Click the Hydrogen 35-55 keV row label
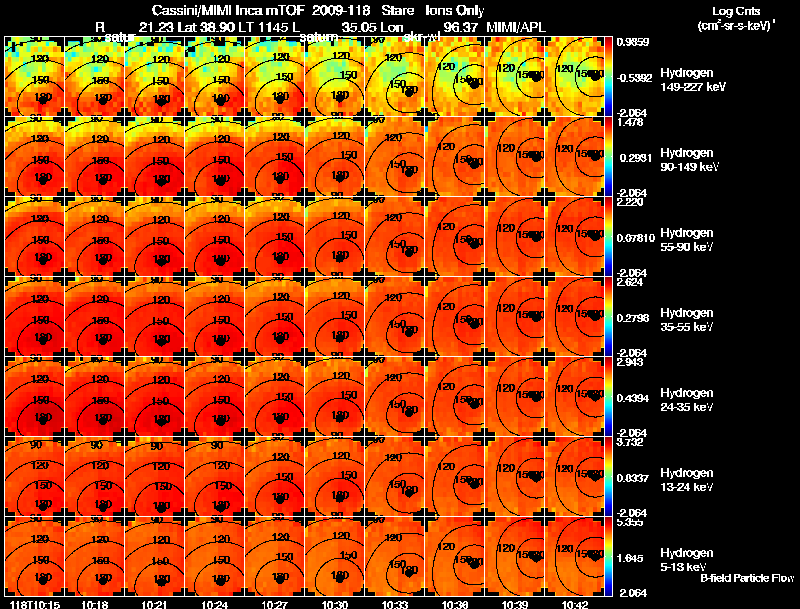800x609 pixels. pyautogui.click(x=687, y=320)
